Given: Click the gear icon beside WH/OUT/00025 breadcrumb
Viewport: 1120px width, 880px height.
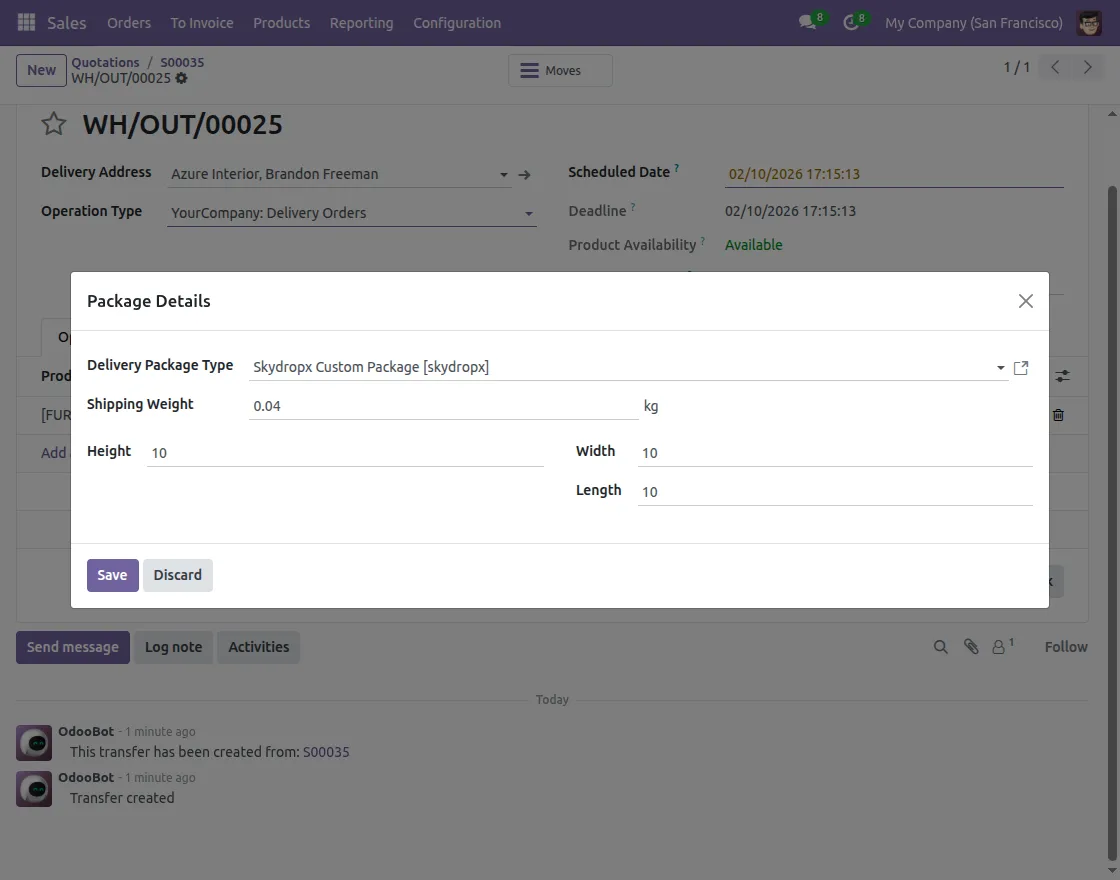Looking at the screenshot, I should [181, 78].
